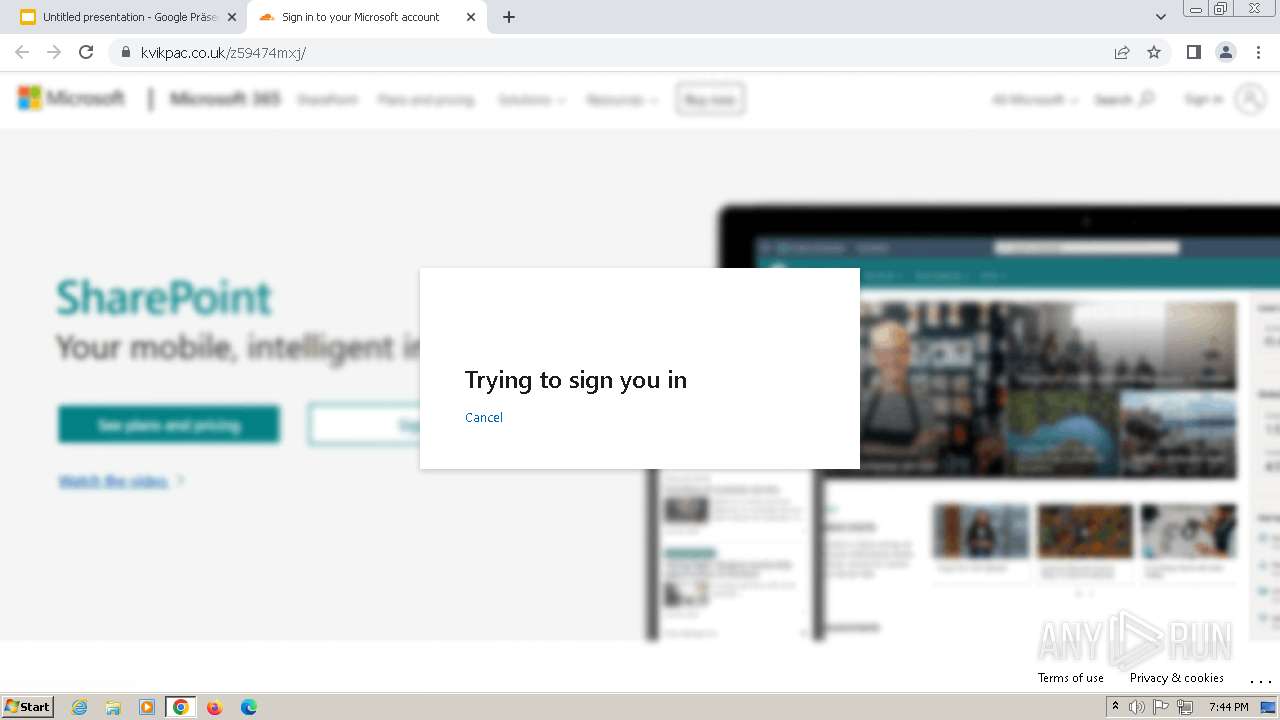1280x720 pixels.
Task: Click the blurred Search item in header
Action: tap(1124, 99)
